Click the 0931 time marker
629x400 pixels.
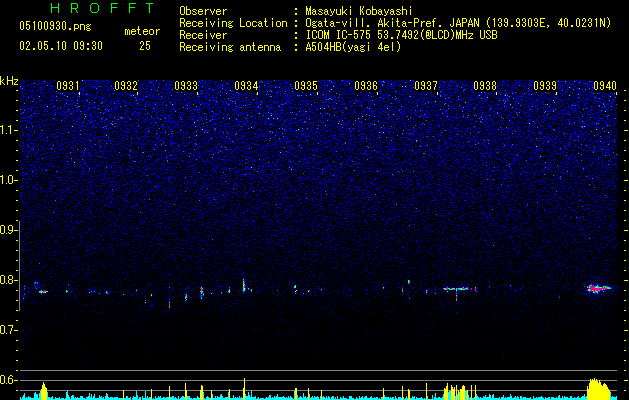(x=67, y=85)
